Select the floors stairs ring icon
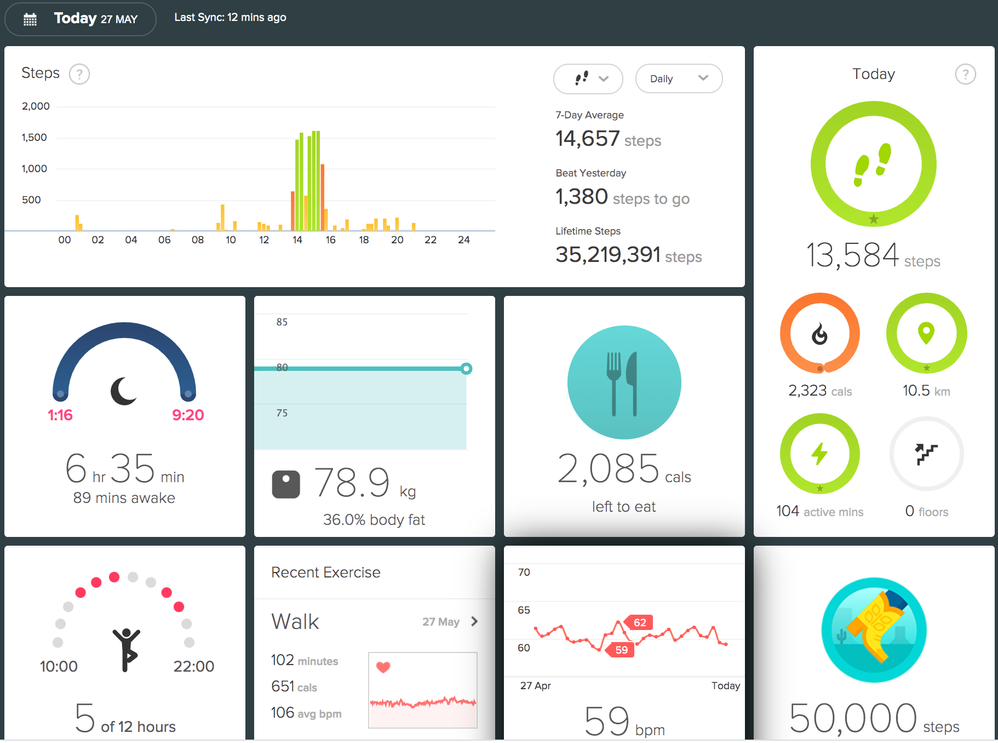 [926, 454]
